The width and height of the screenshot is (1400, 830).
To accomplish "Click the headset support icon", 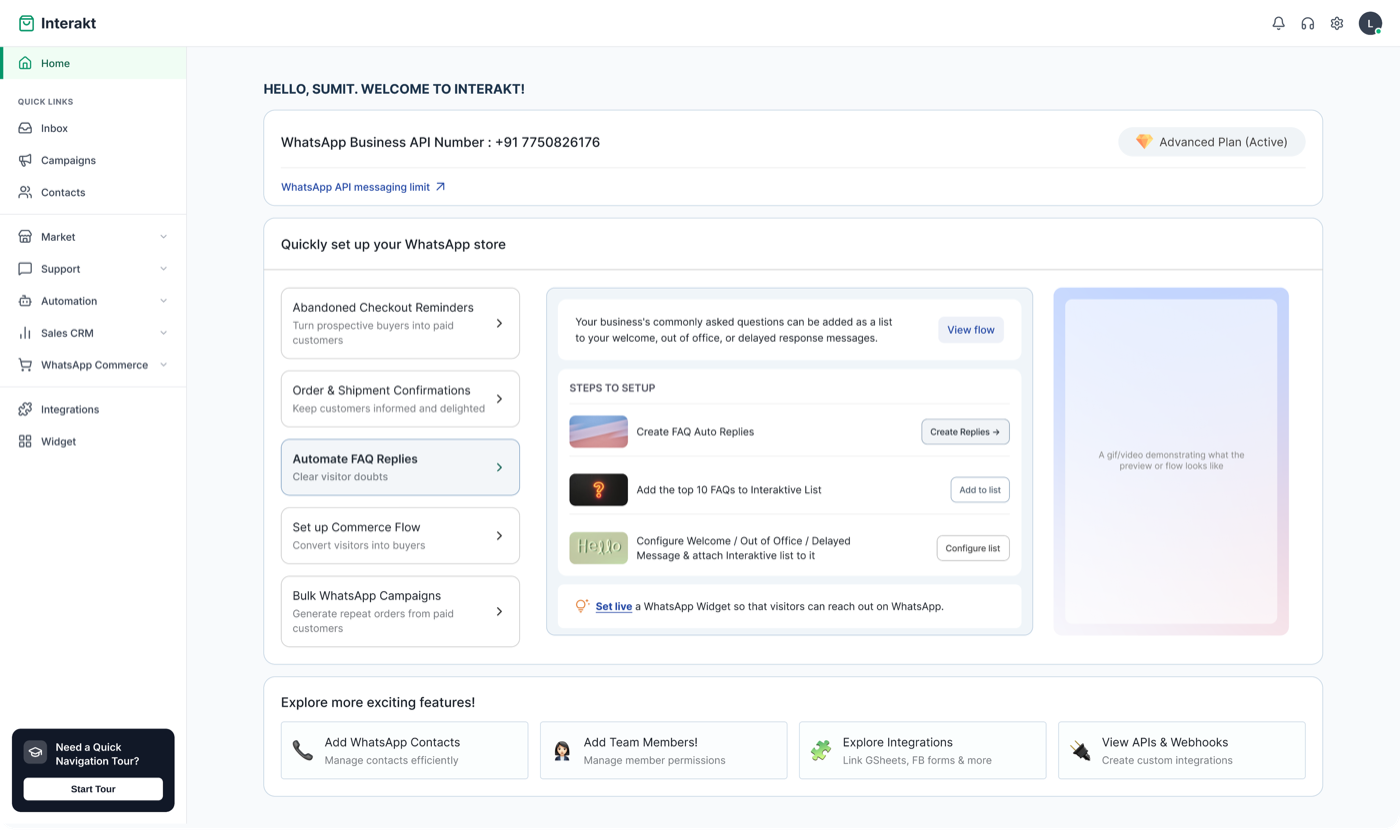I will pos(1307,23).
